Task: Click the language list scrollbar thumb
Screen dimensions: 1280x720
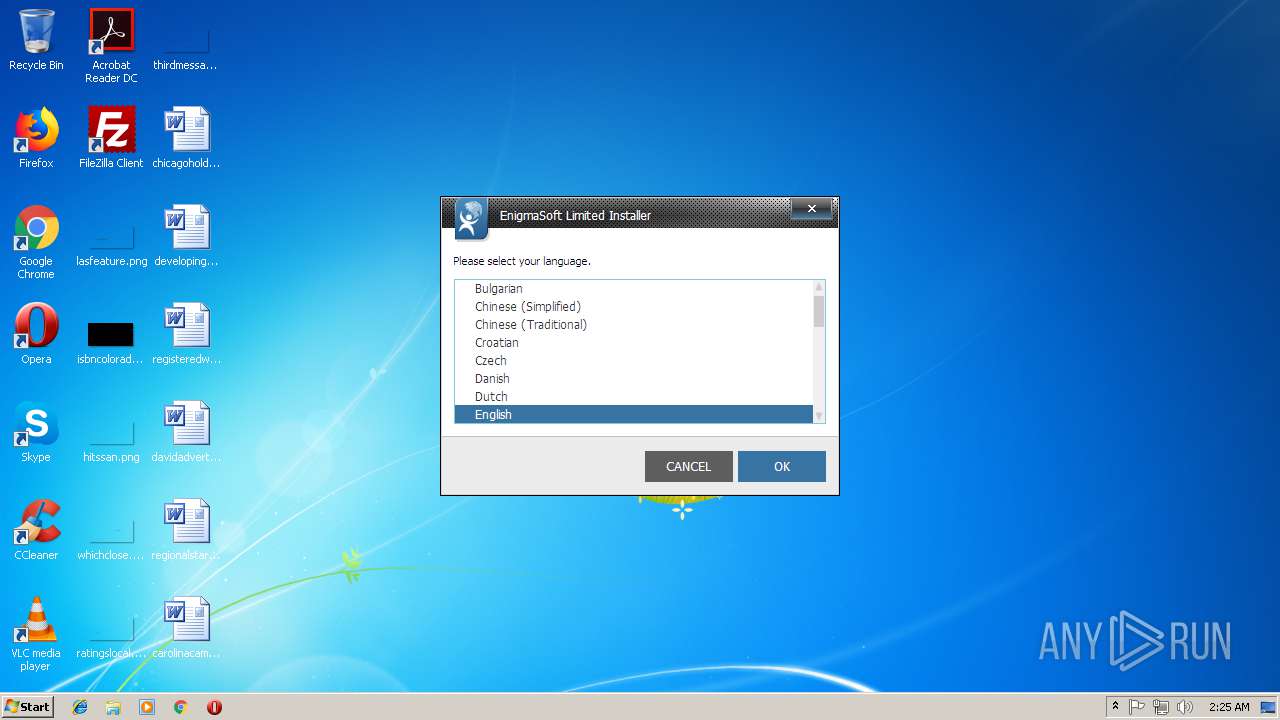Action: (x=819, y=311)
